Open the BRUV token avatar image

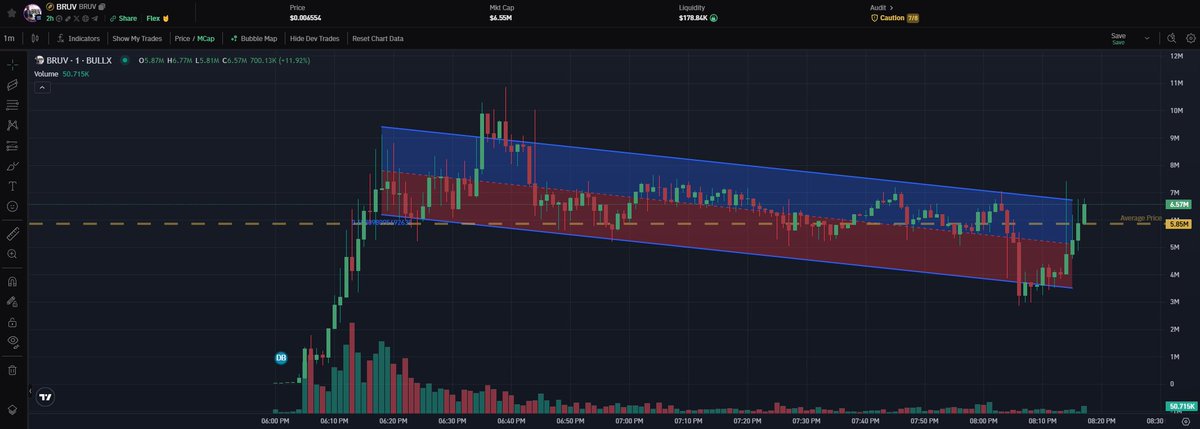(x=32, y=13)
